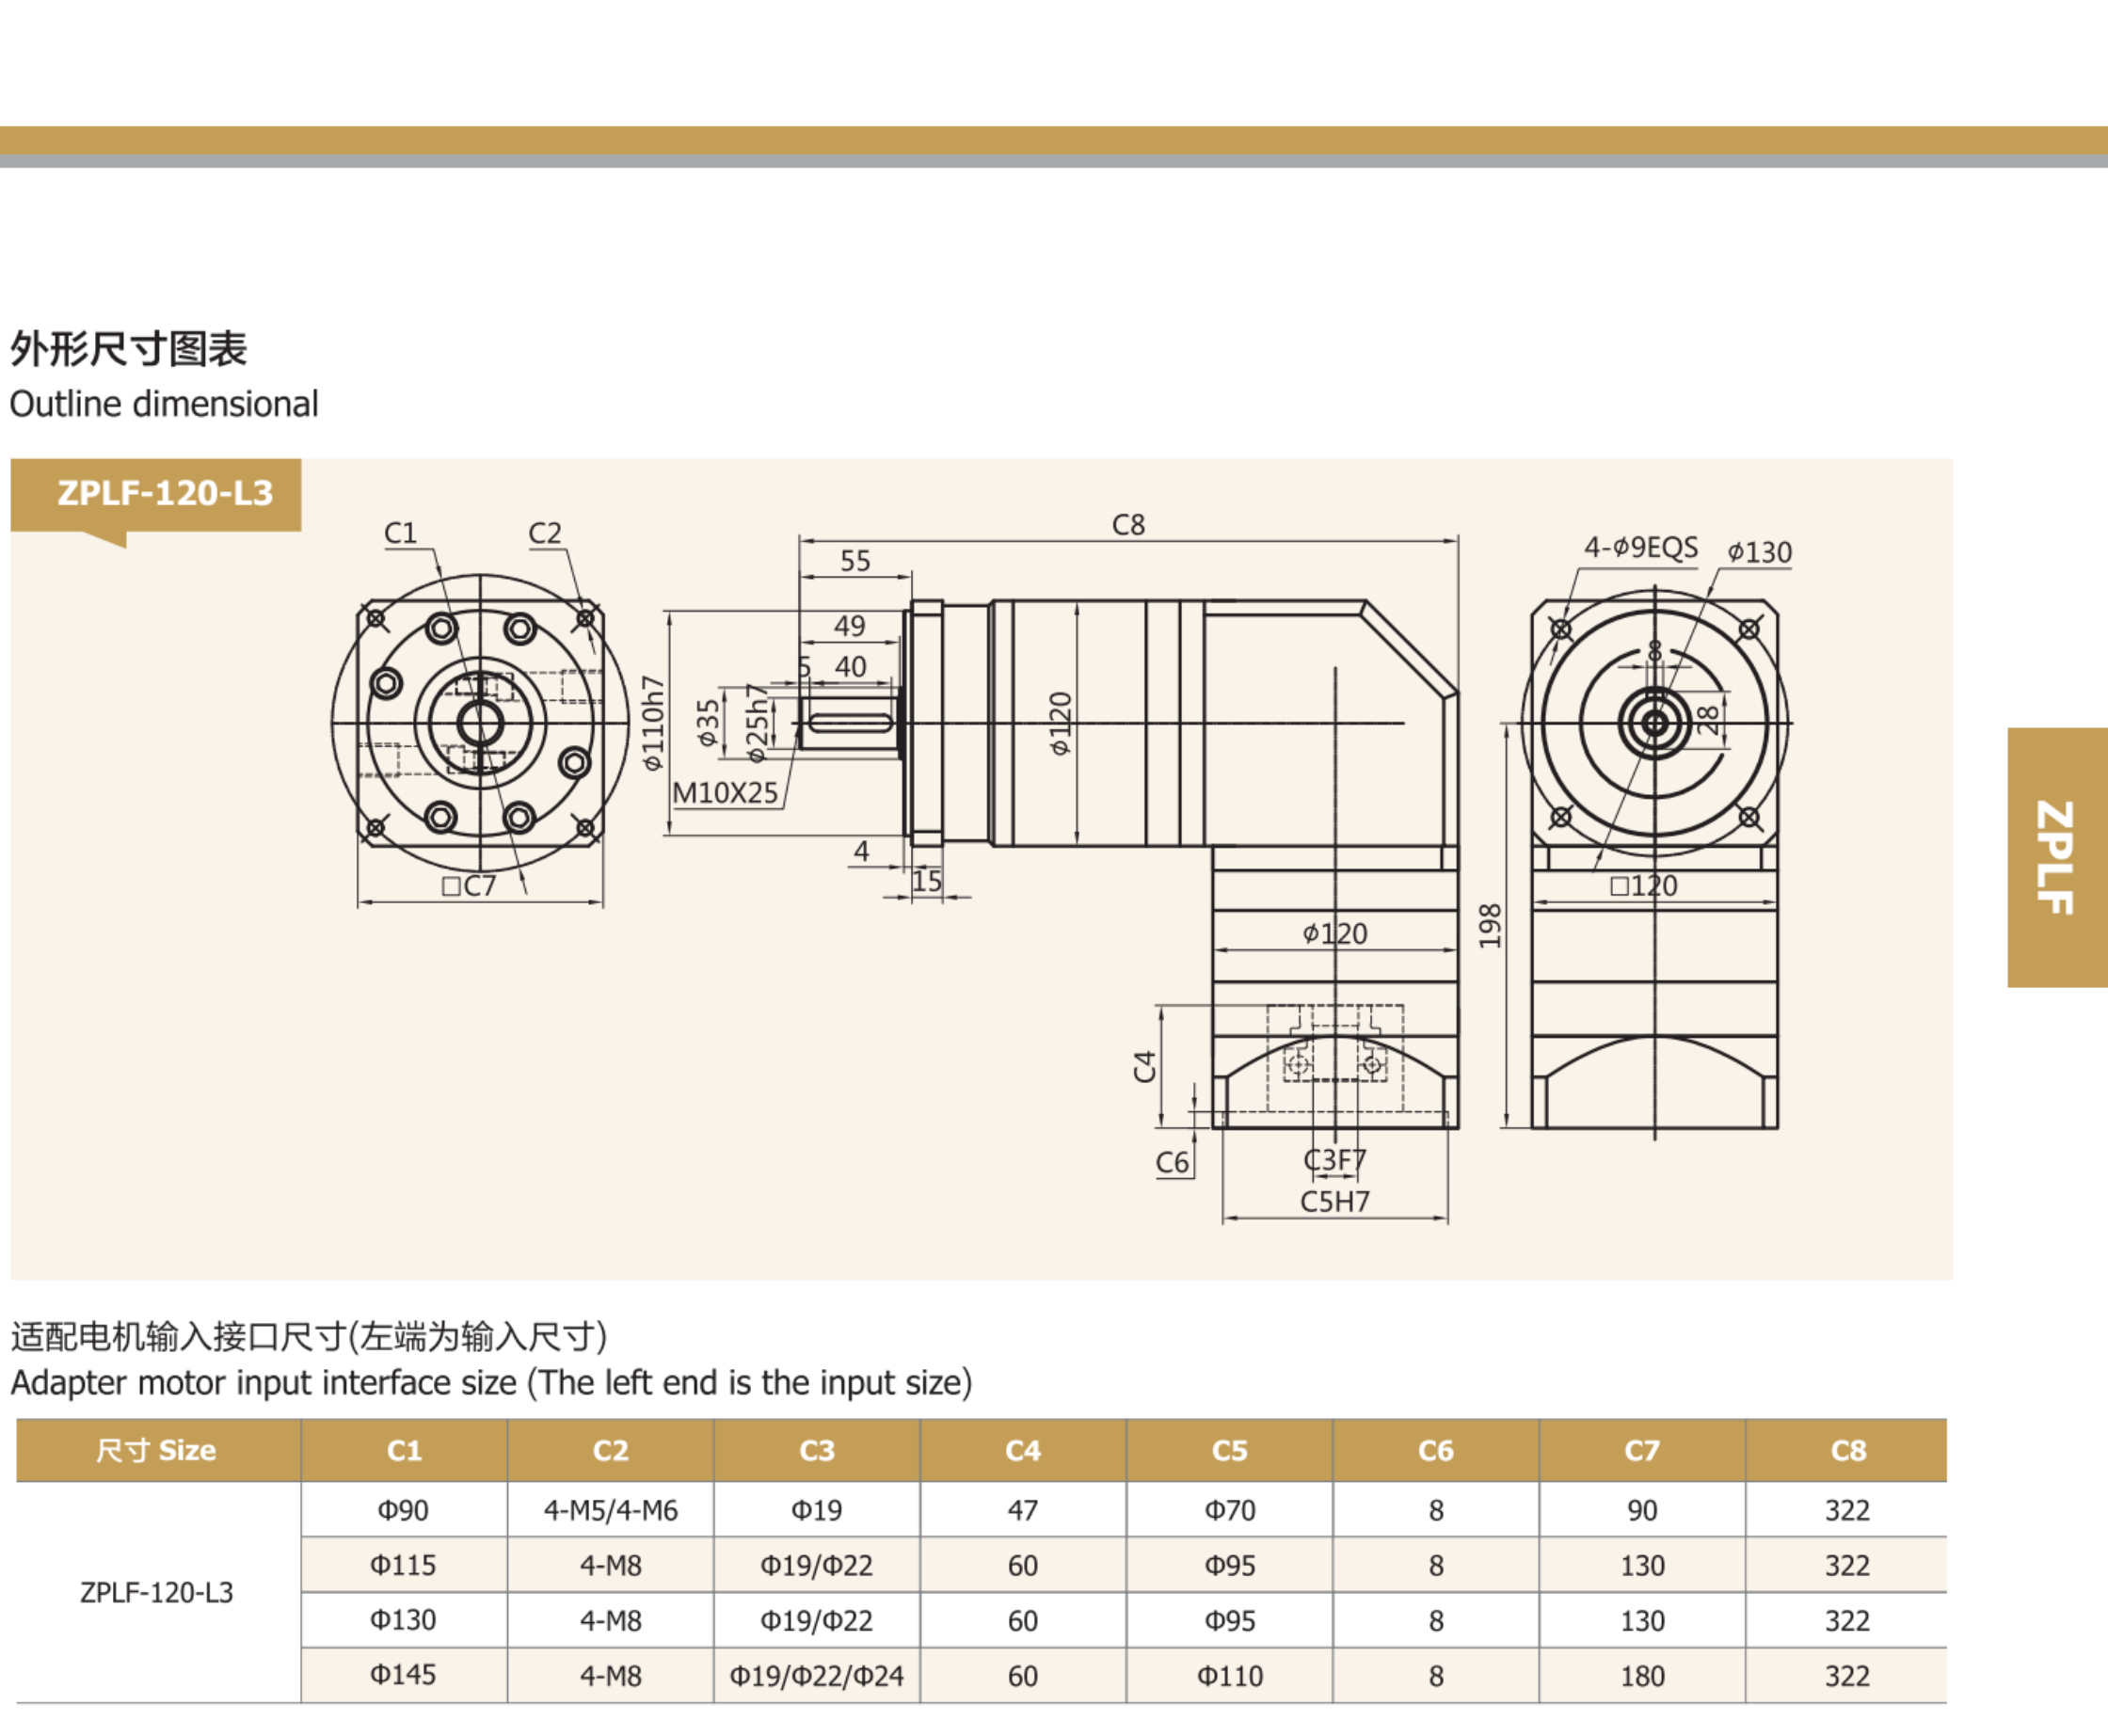Viewport: 2108px width, 1736px height.
Task: Click the 180 value in C7 column
Action: (x=1642, y=1675)
